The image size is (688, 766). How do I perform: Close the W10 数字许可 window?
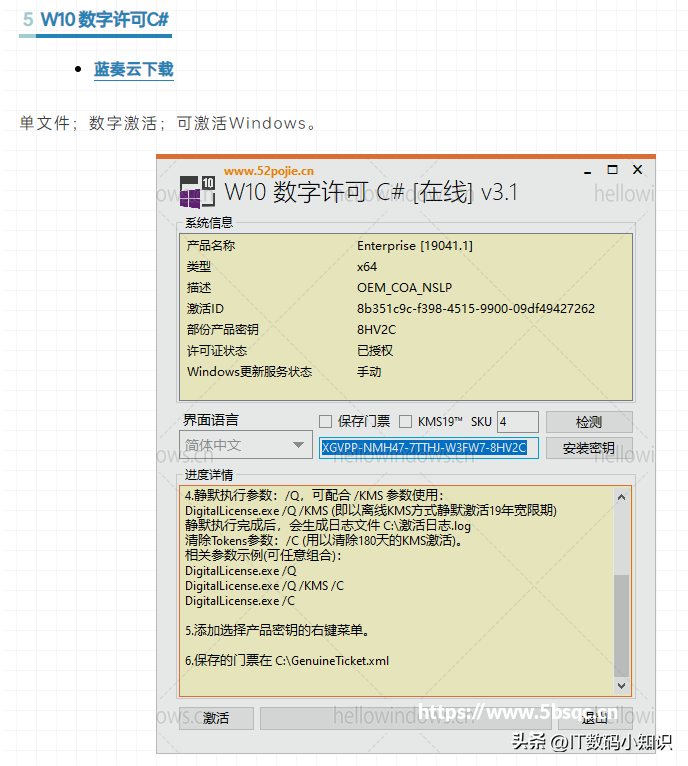click(637, 170)
